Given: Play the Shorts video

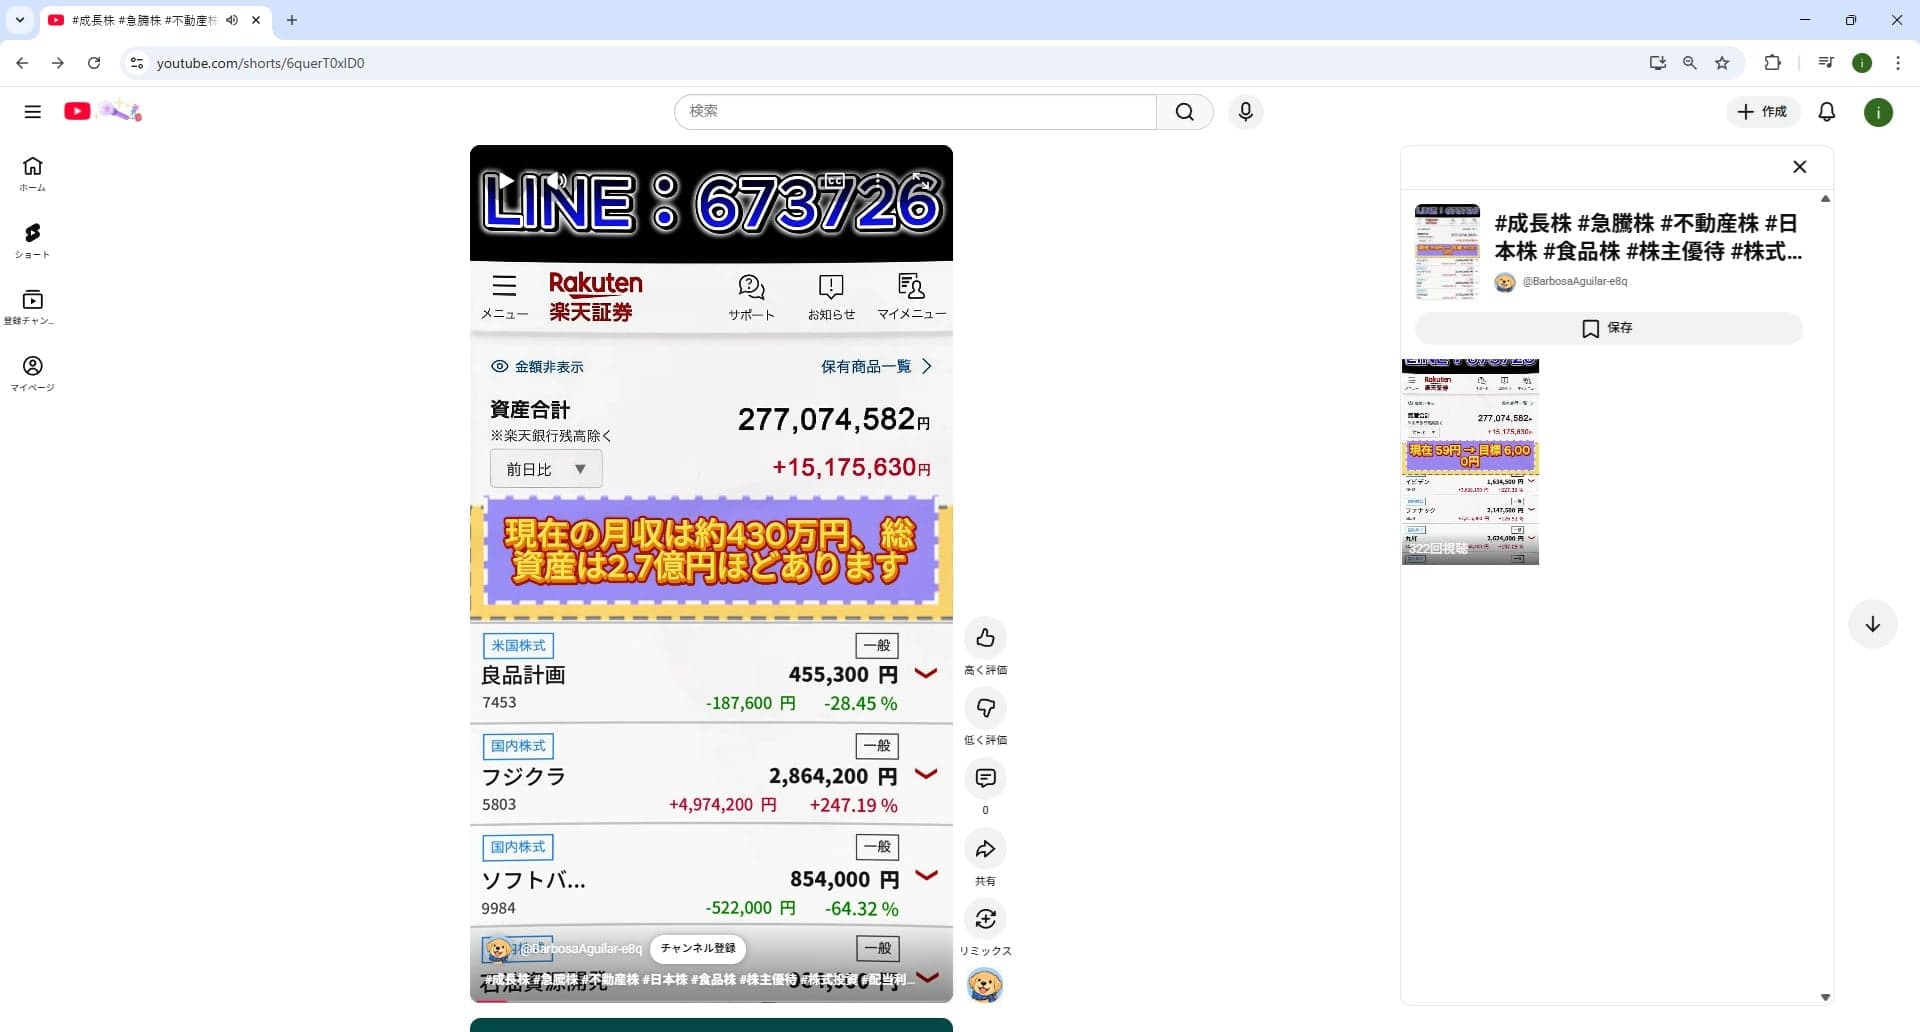Looking at the screenshot, I should pos(506,181).
